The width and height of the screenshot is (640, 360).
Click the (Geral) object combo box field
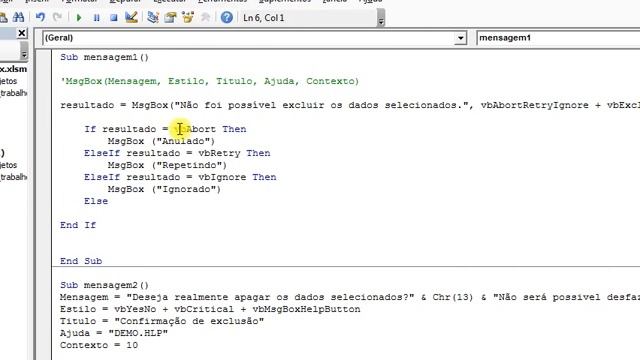254,38
